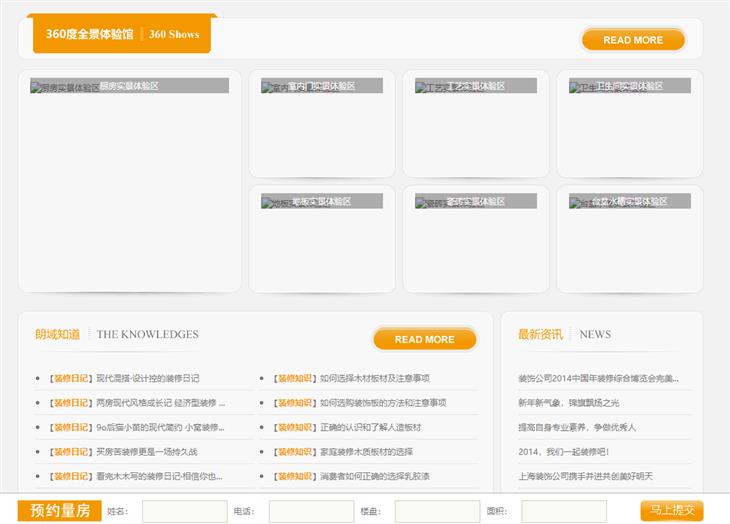Viewport: 730px width, 524px height.
Task: Open the 工艺实景体验区 thumbnail
Action: click(475, 123)
